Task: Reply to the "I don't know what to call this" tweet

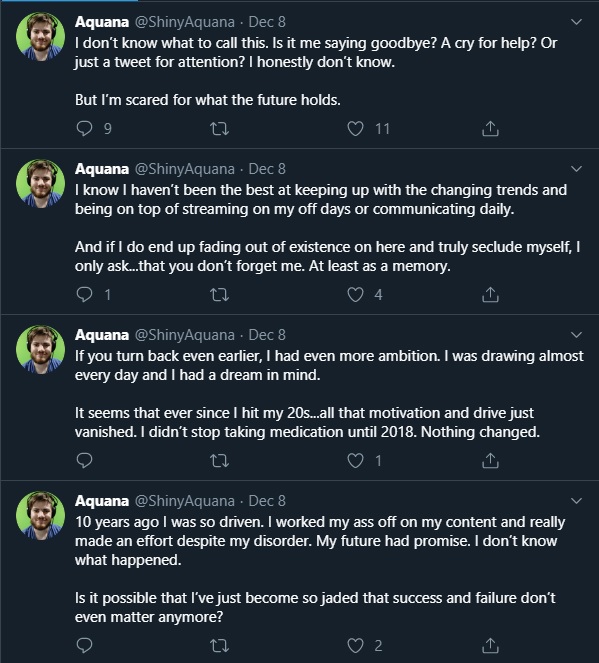Action: point(84,128)
